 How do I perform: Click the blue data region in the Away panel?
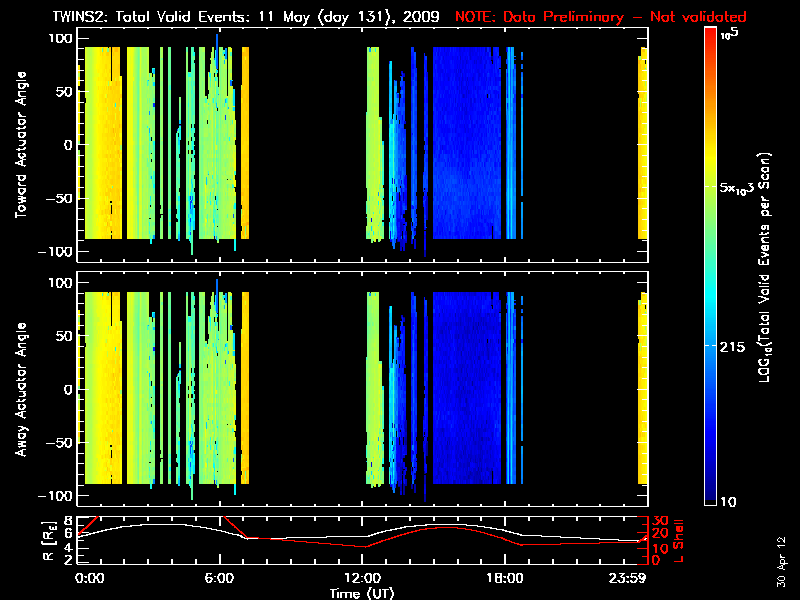[x=465, y=390]
